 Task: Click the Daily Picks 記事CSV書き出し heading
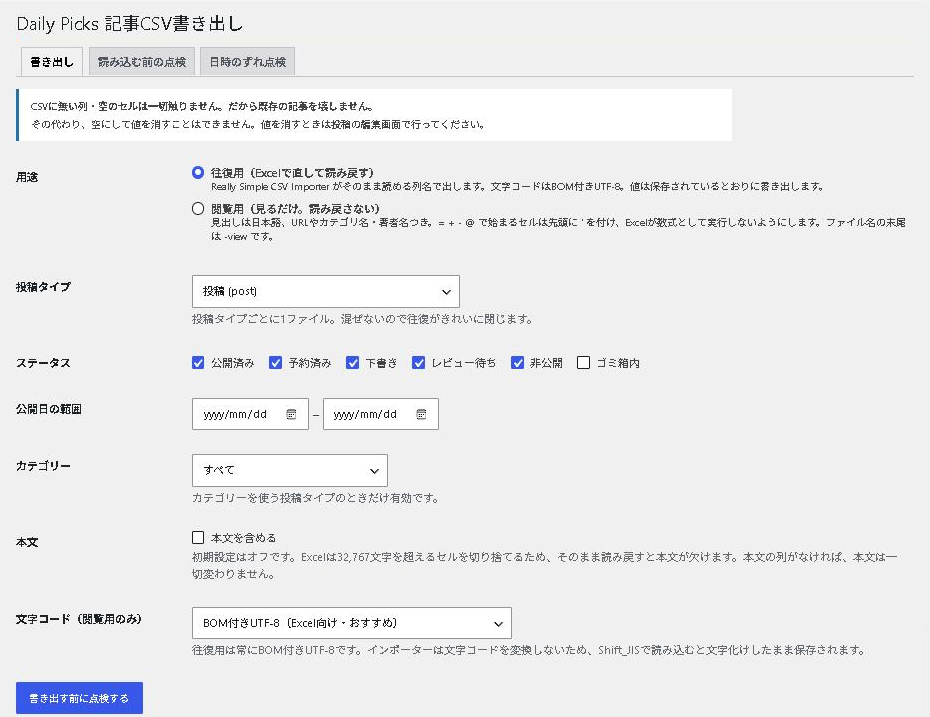pyautogui.click(x=130, y=24)
